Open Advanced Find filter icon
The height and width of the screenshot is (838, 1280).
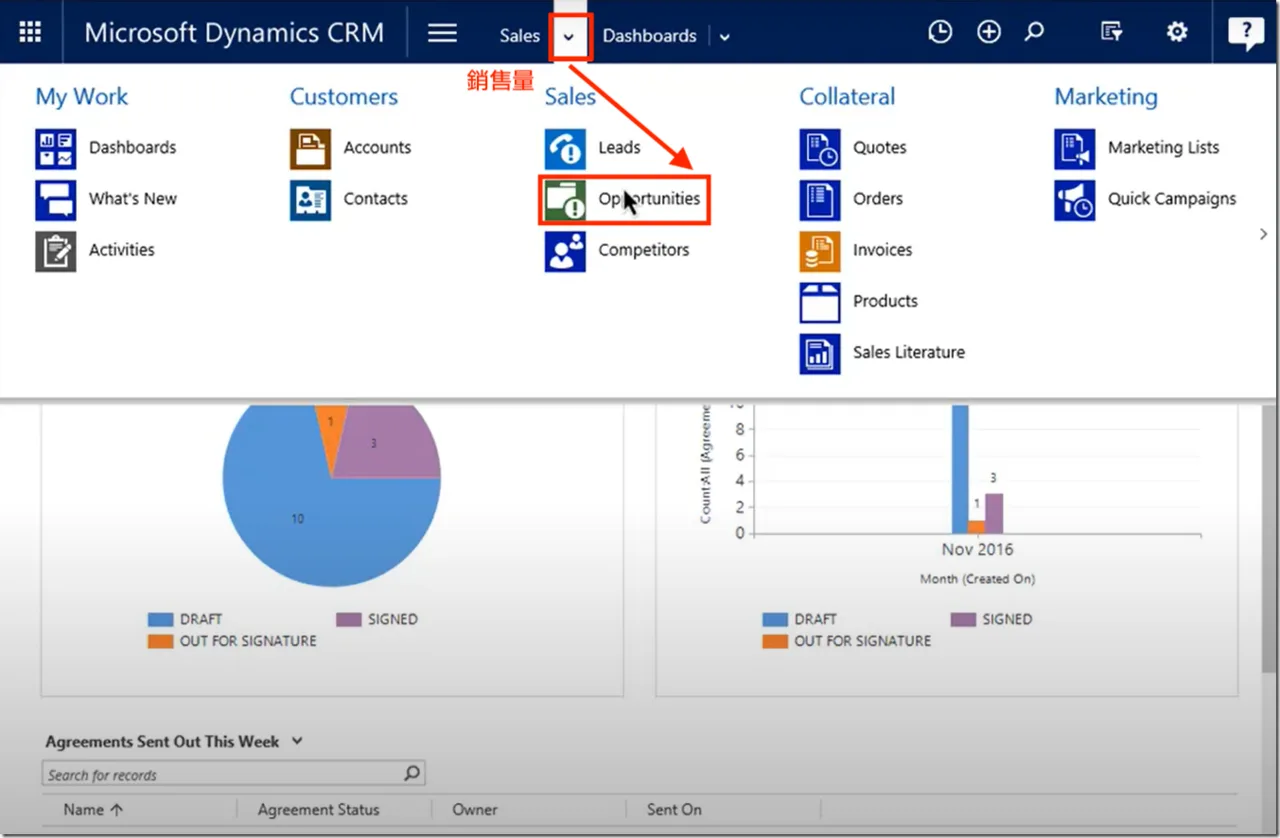point(1111,32)
